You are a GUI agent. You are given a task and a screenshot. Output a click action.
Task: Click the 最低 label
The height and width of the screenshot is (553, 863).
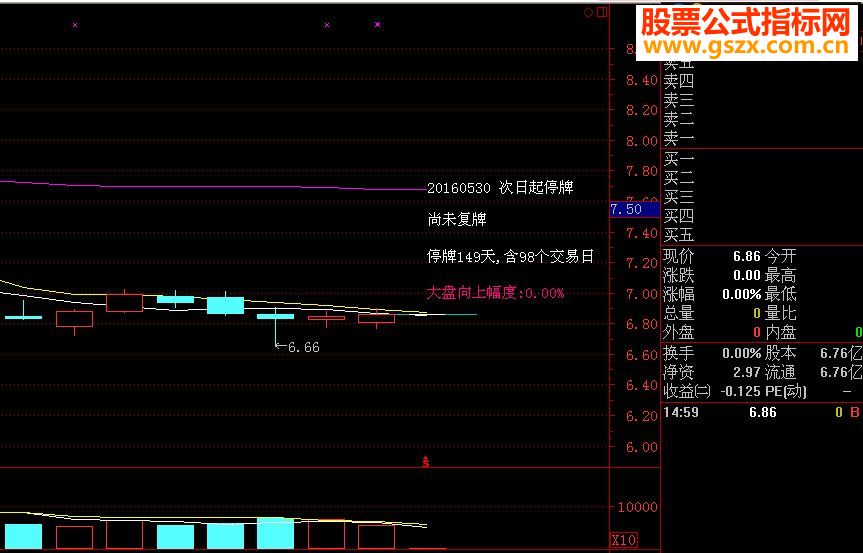[780, 294]
